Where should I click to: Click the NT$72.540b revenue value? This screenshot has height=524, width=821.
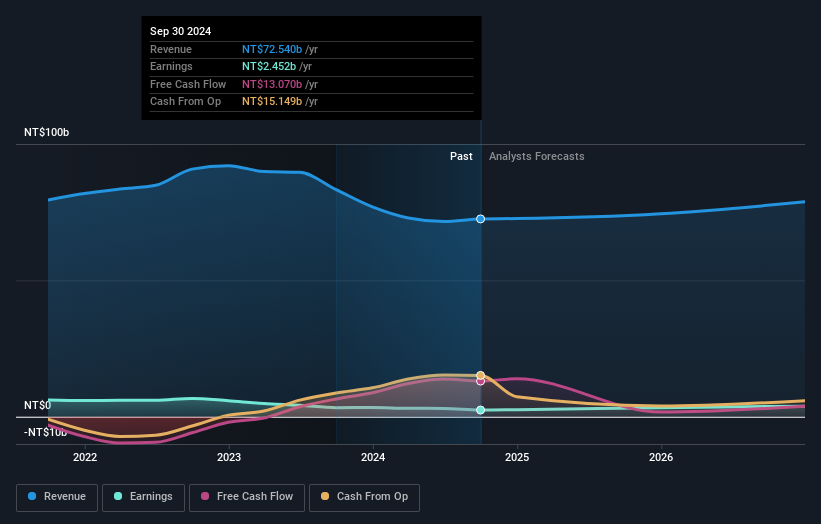pyautogui.click(x=272, y=49)
